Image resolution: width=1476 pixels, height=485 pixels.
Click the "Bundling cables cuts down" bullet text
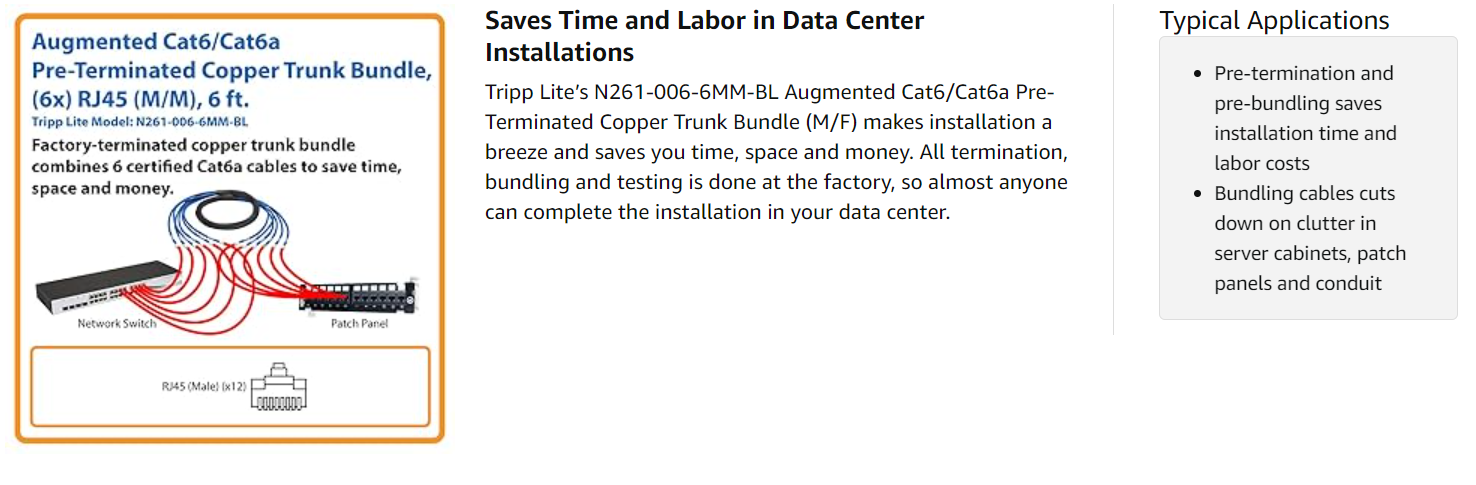tap(1309, 238)
